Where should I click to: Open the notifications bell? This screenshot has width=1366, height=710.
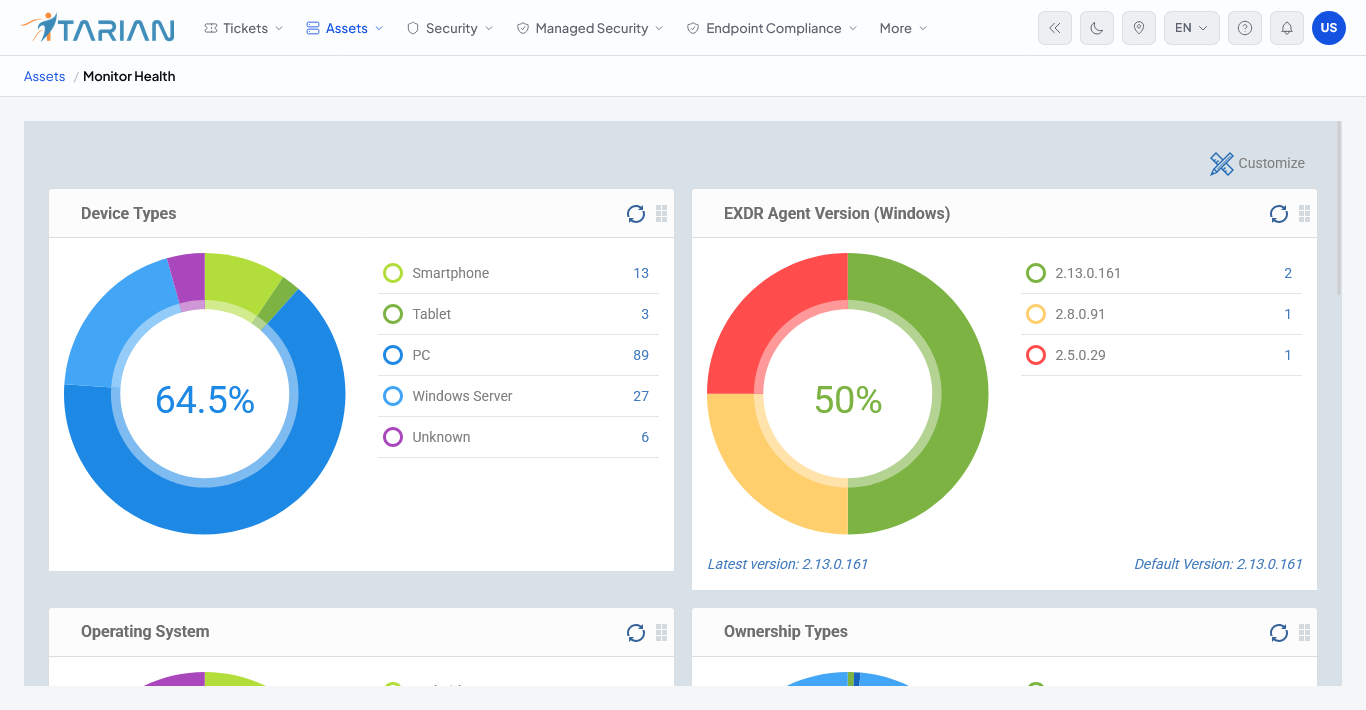[x=1287, y=28]
